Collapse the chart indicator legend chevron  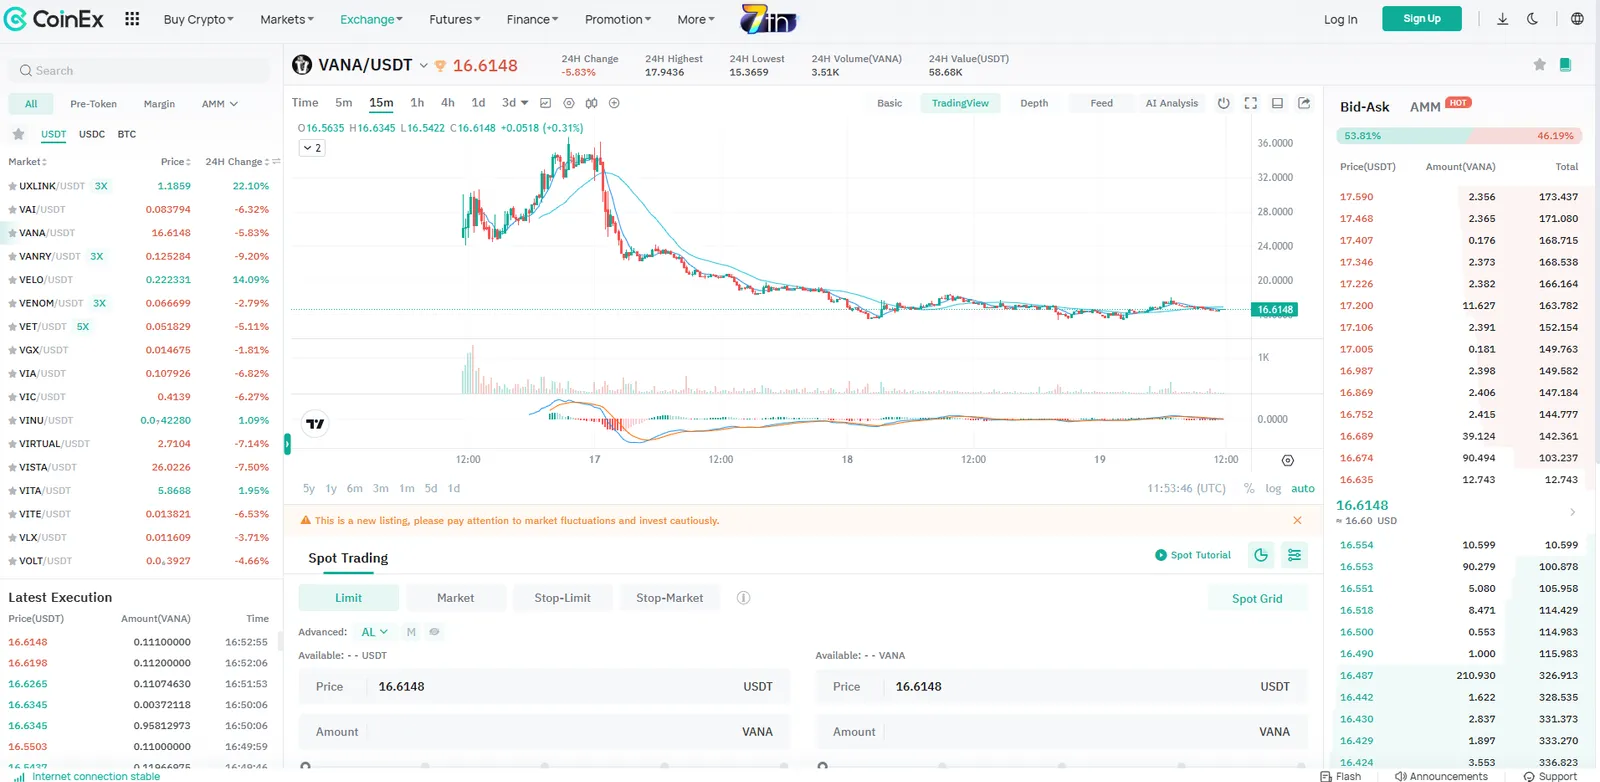(312, 148)
